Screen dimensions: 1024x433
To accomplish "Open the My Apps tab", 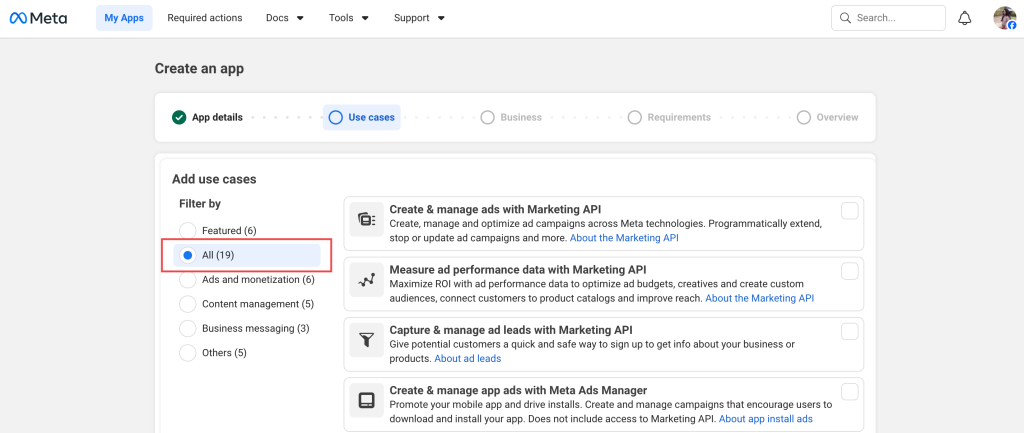I will [x=125, y=18].
